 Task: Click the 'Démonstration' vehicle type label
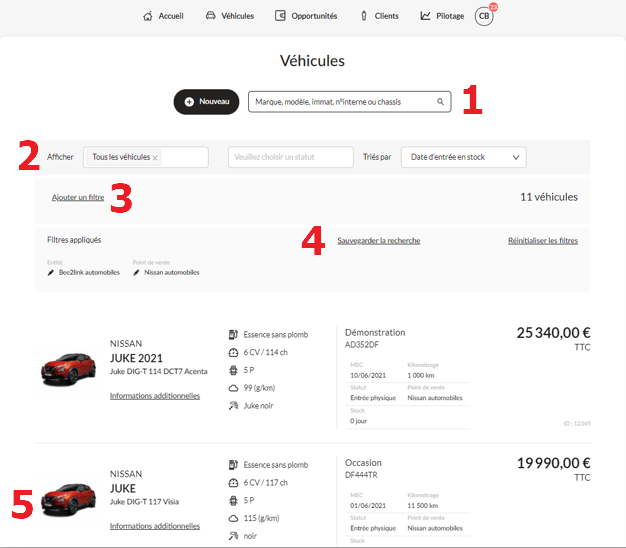coord(375,332)
